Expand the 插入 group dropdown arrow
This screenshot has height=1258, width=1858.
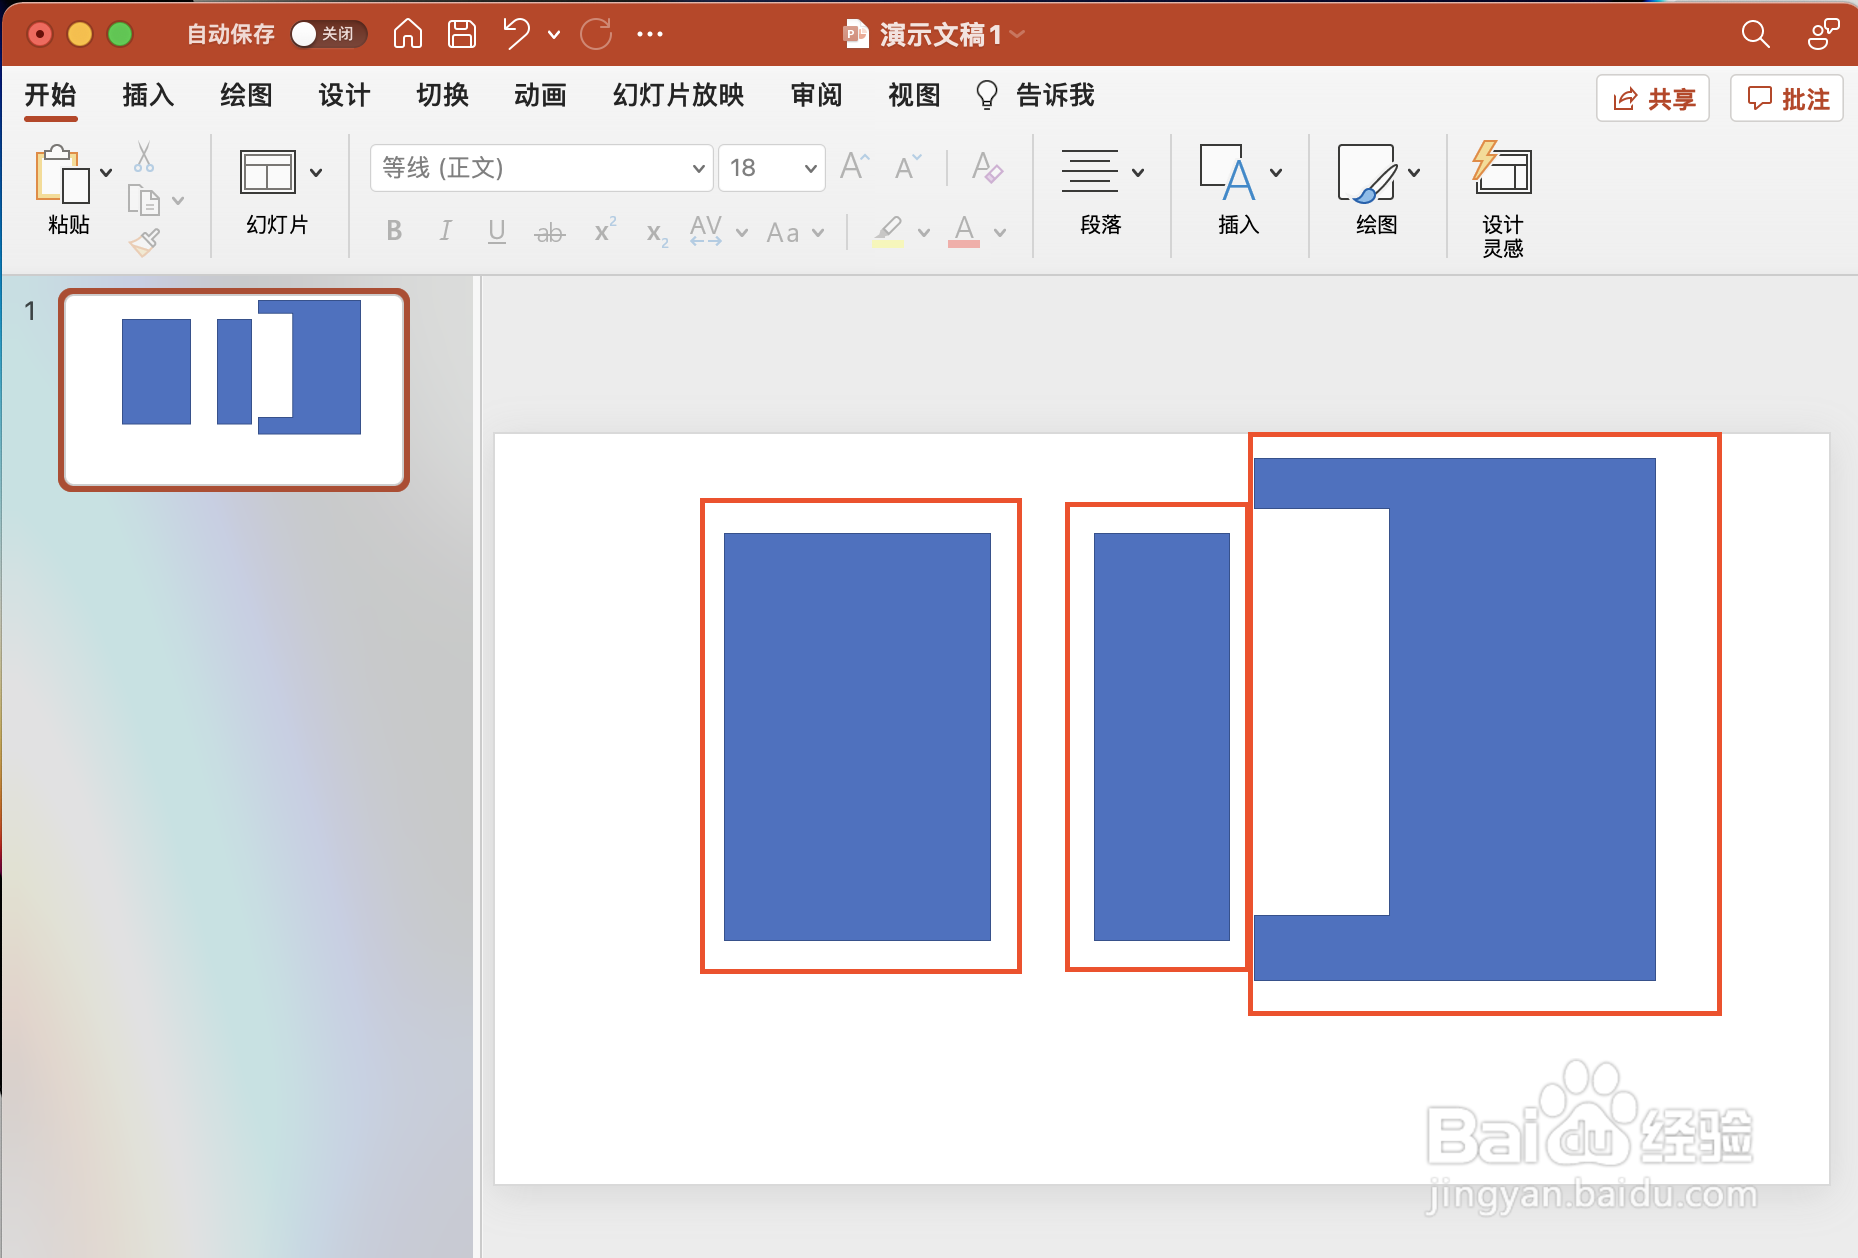click(1276, 173)
